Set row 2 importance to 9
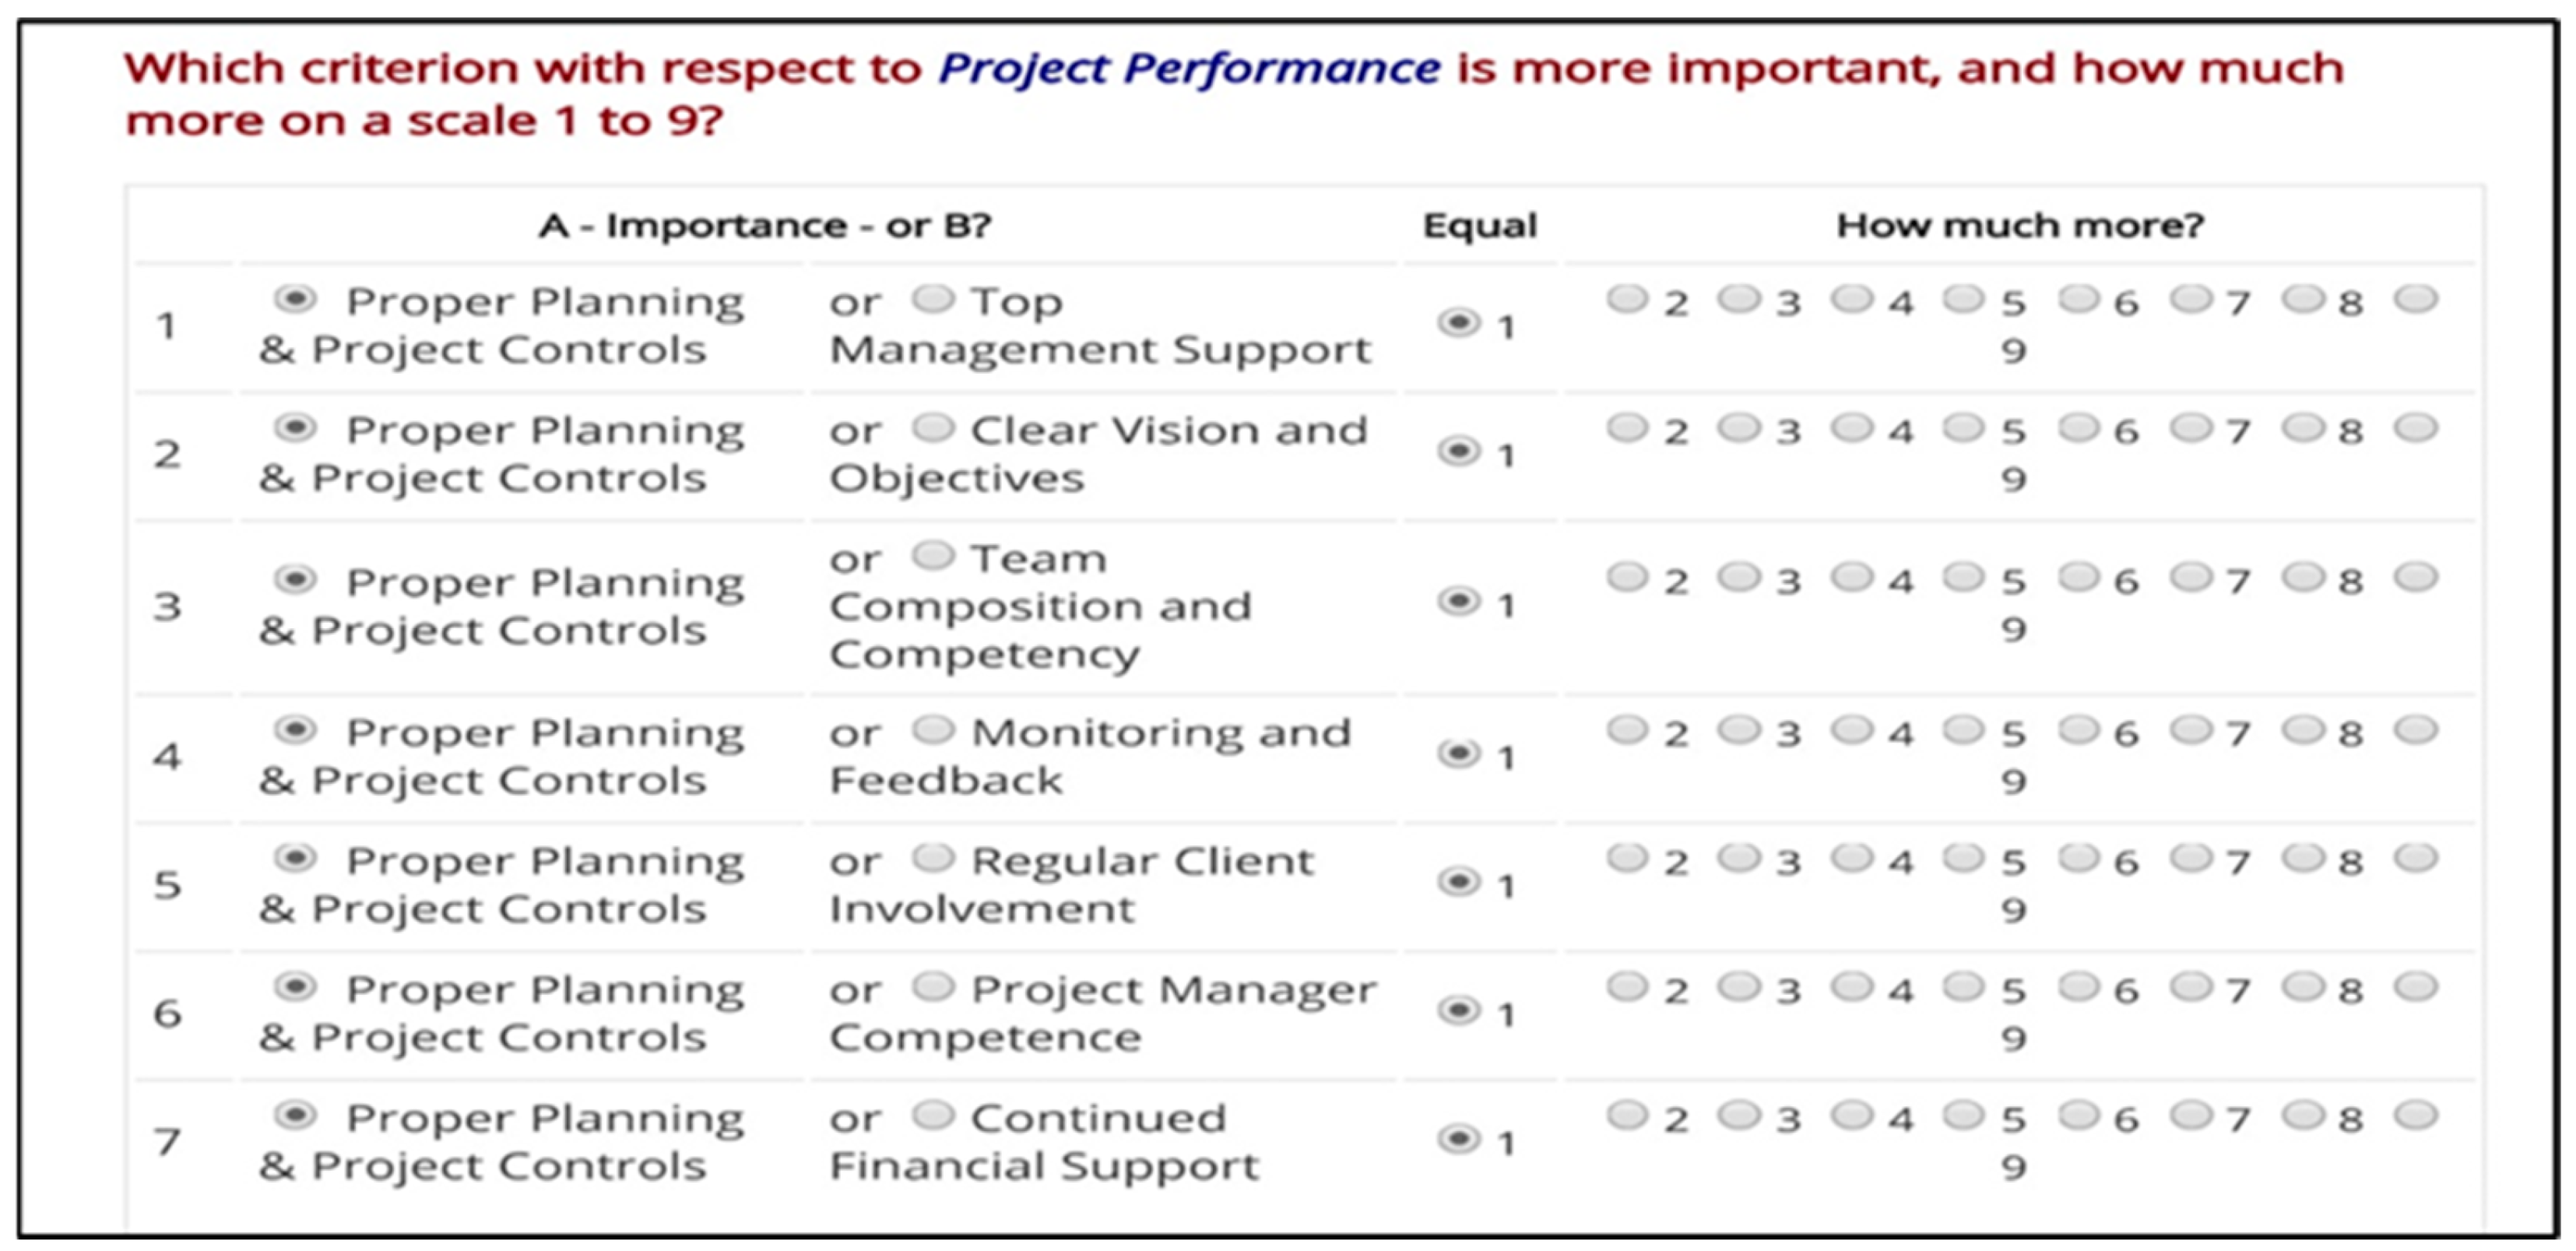The height and width of the screenshot is (1251, 2576). pos(2415,427)
